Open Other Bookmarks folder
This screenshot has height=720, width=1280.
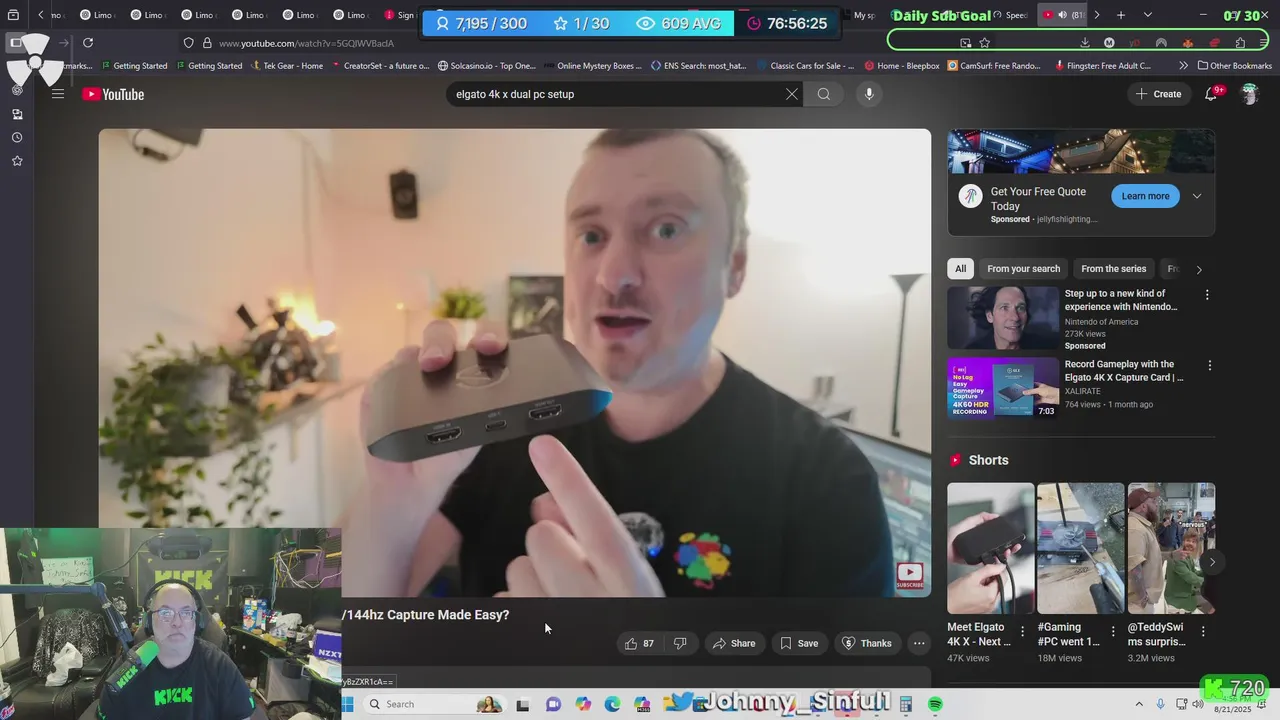click(x=1234, y=65)
